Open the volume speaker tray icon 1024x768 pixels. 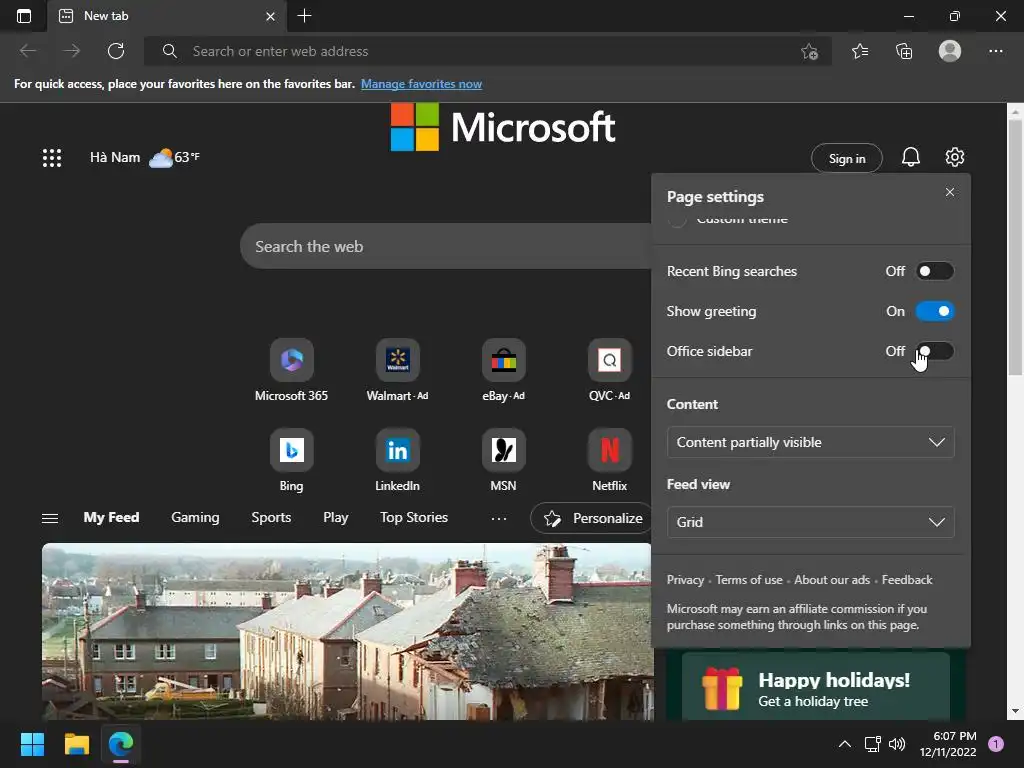tap(897, 744)
